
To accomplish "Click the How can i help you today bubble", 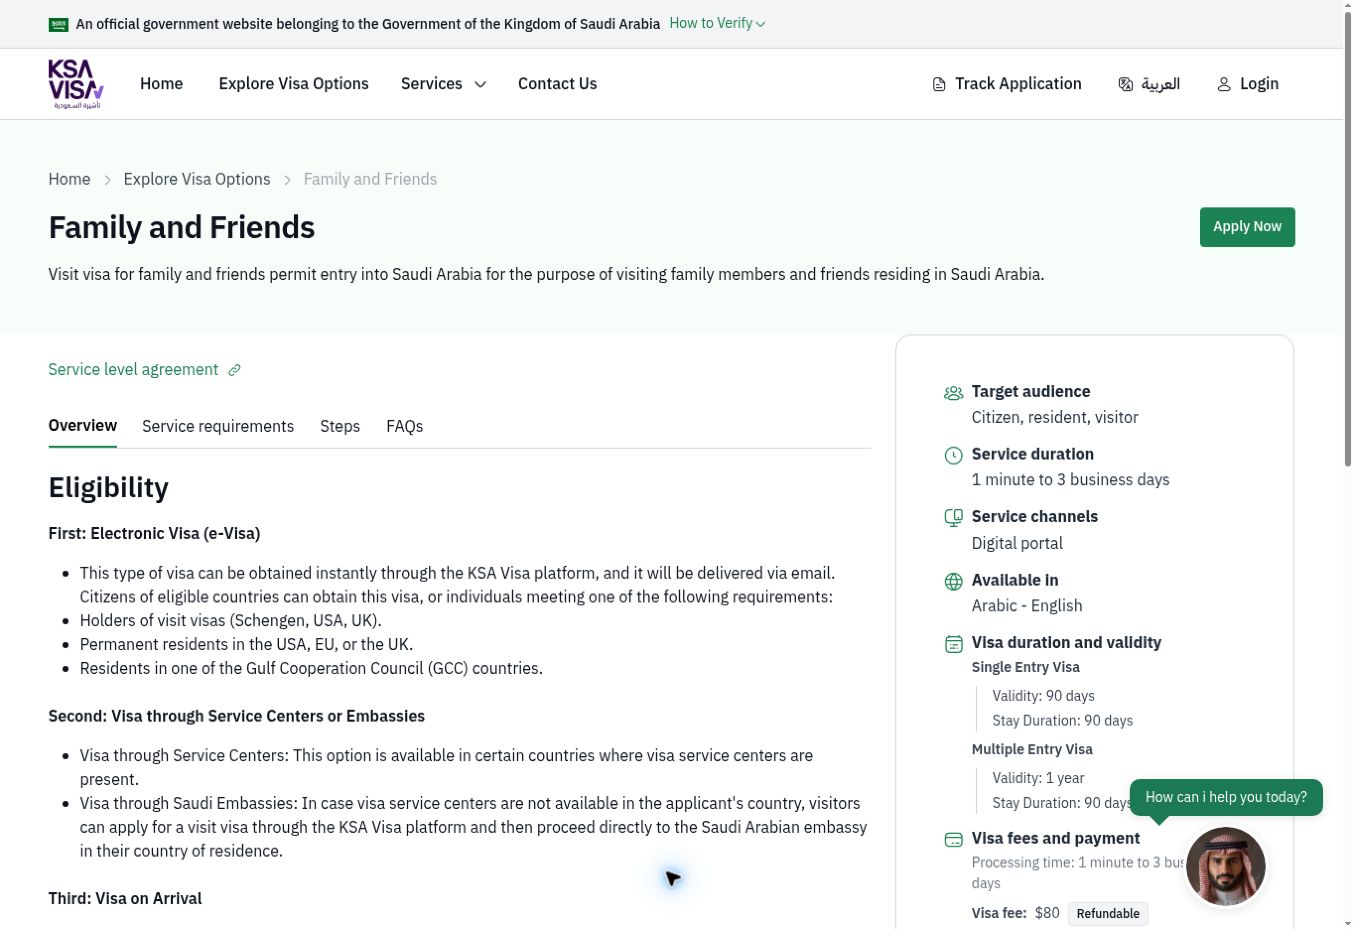I will coord(1226,797).
